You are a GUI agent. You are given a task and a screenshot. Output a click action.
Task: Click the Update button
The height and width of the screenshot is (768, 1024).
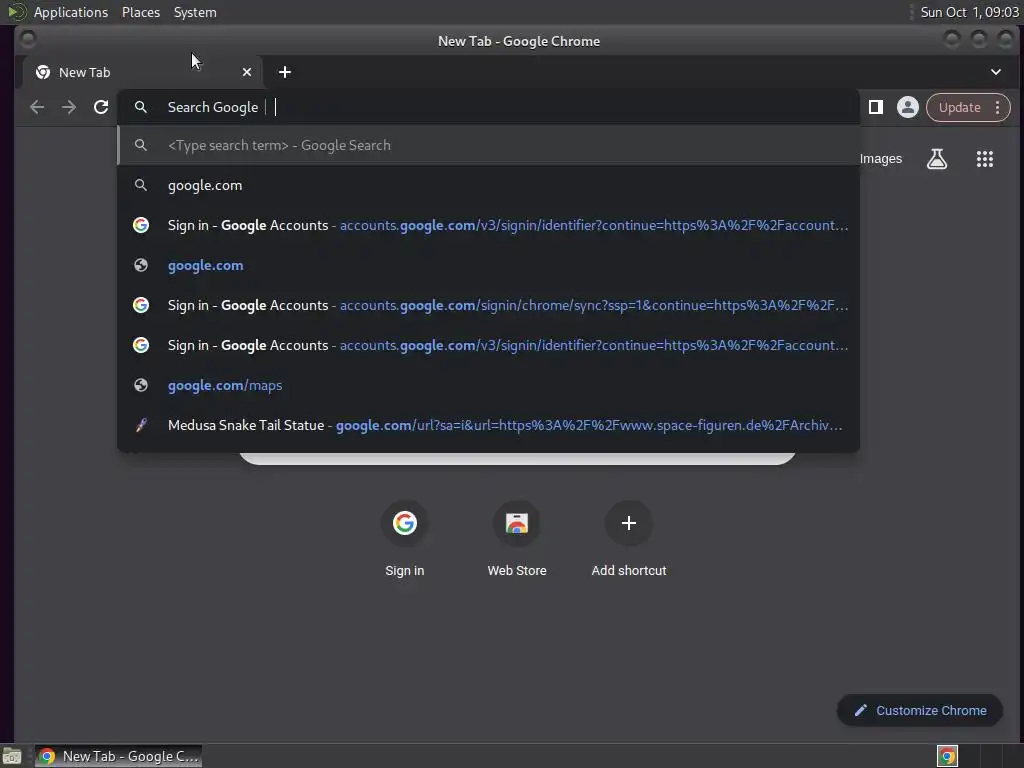(959, 107)
